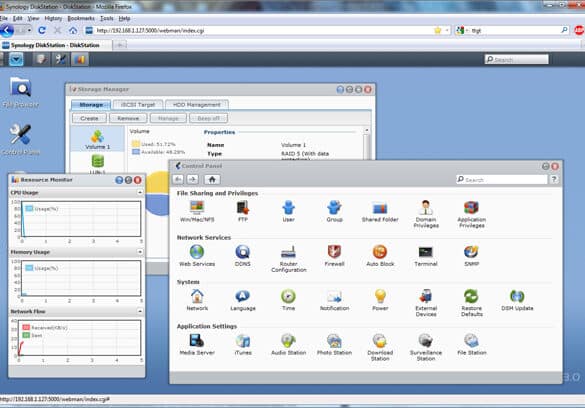Click the Remove button in Storage Manager
585x408 pixels.
tap(128, 118)
